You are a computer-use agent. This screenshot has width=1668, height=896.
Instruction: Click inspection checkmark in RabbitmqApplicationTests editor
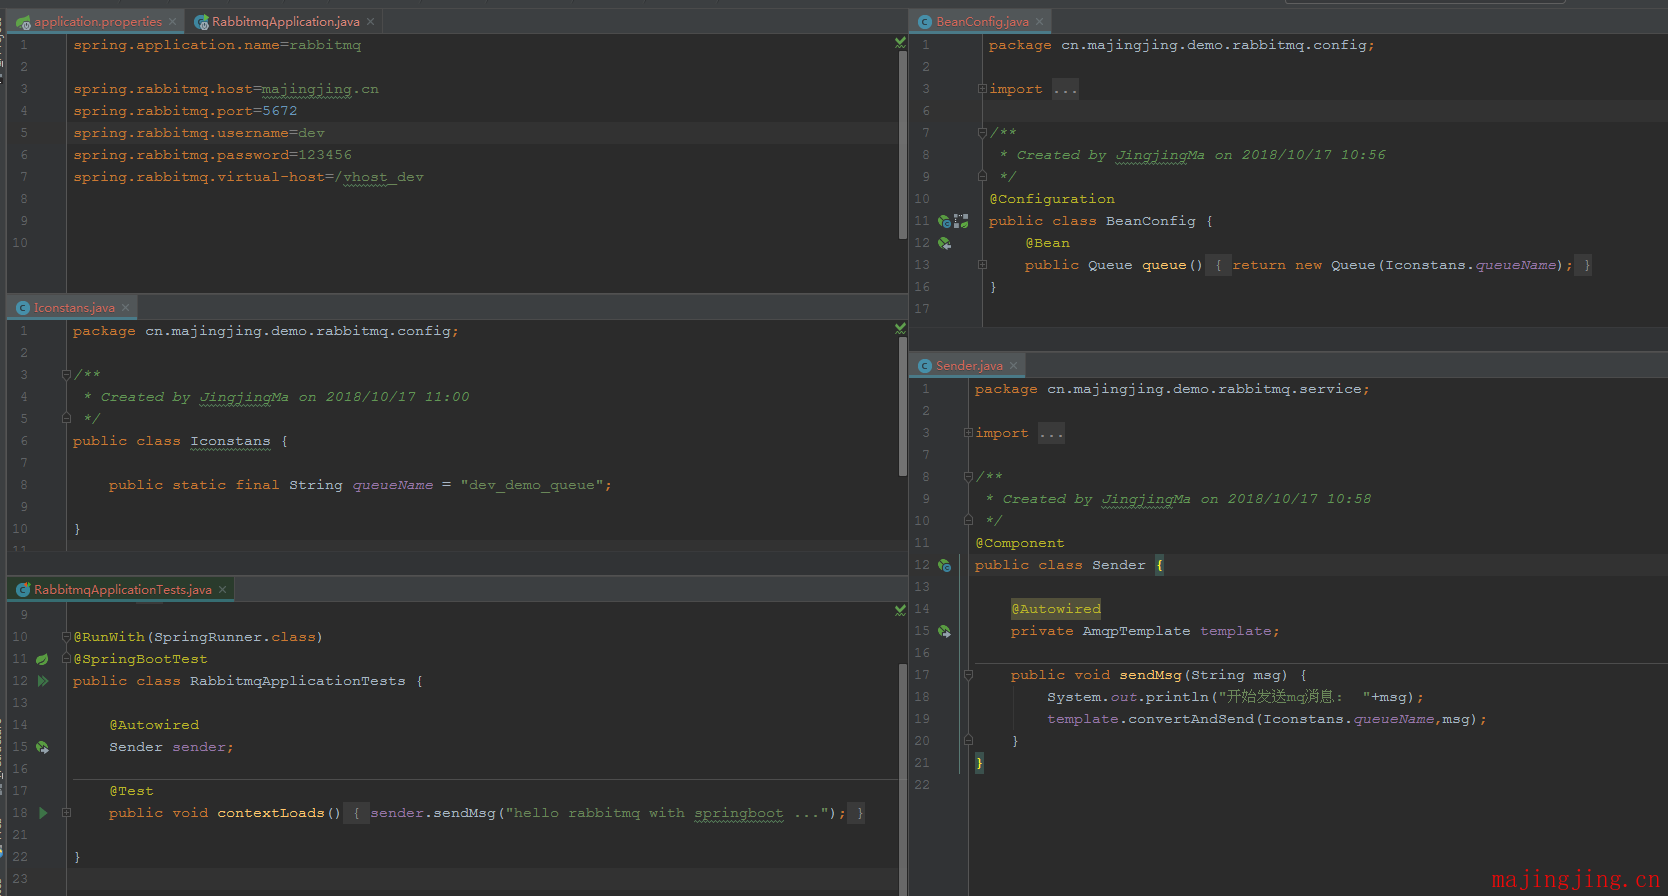pos(900,611)
